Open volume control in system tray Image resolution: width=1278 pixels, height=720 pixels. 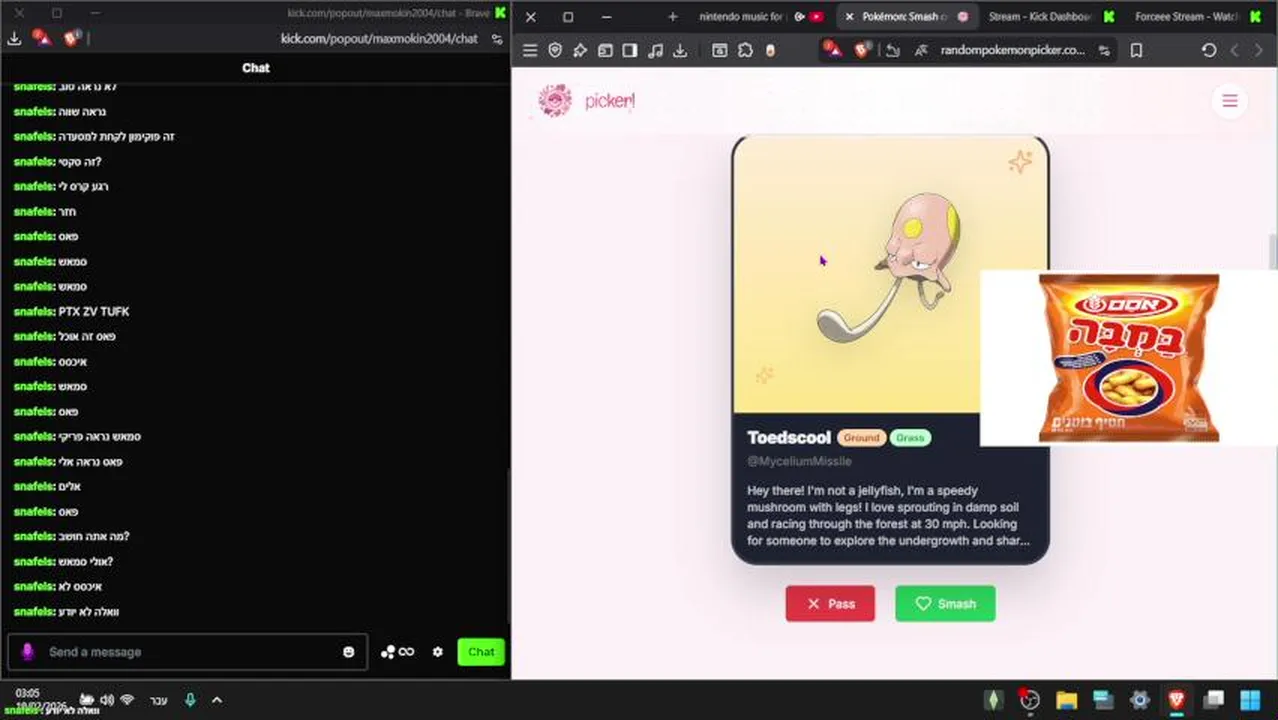click(107, 700)
